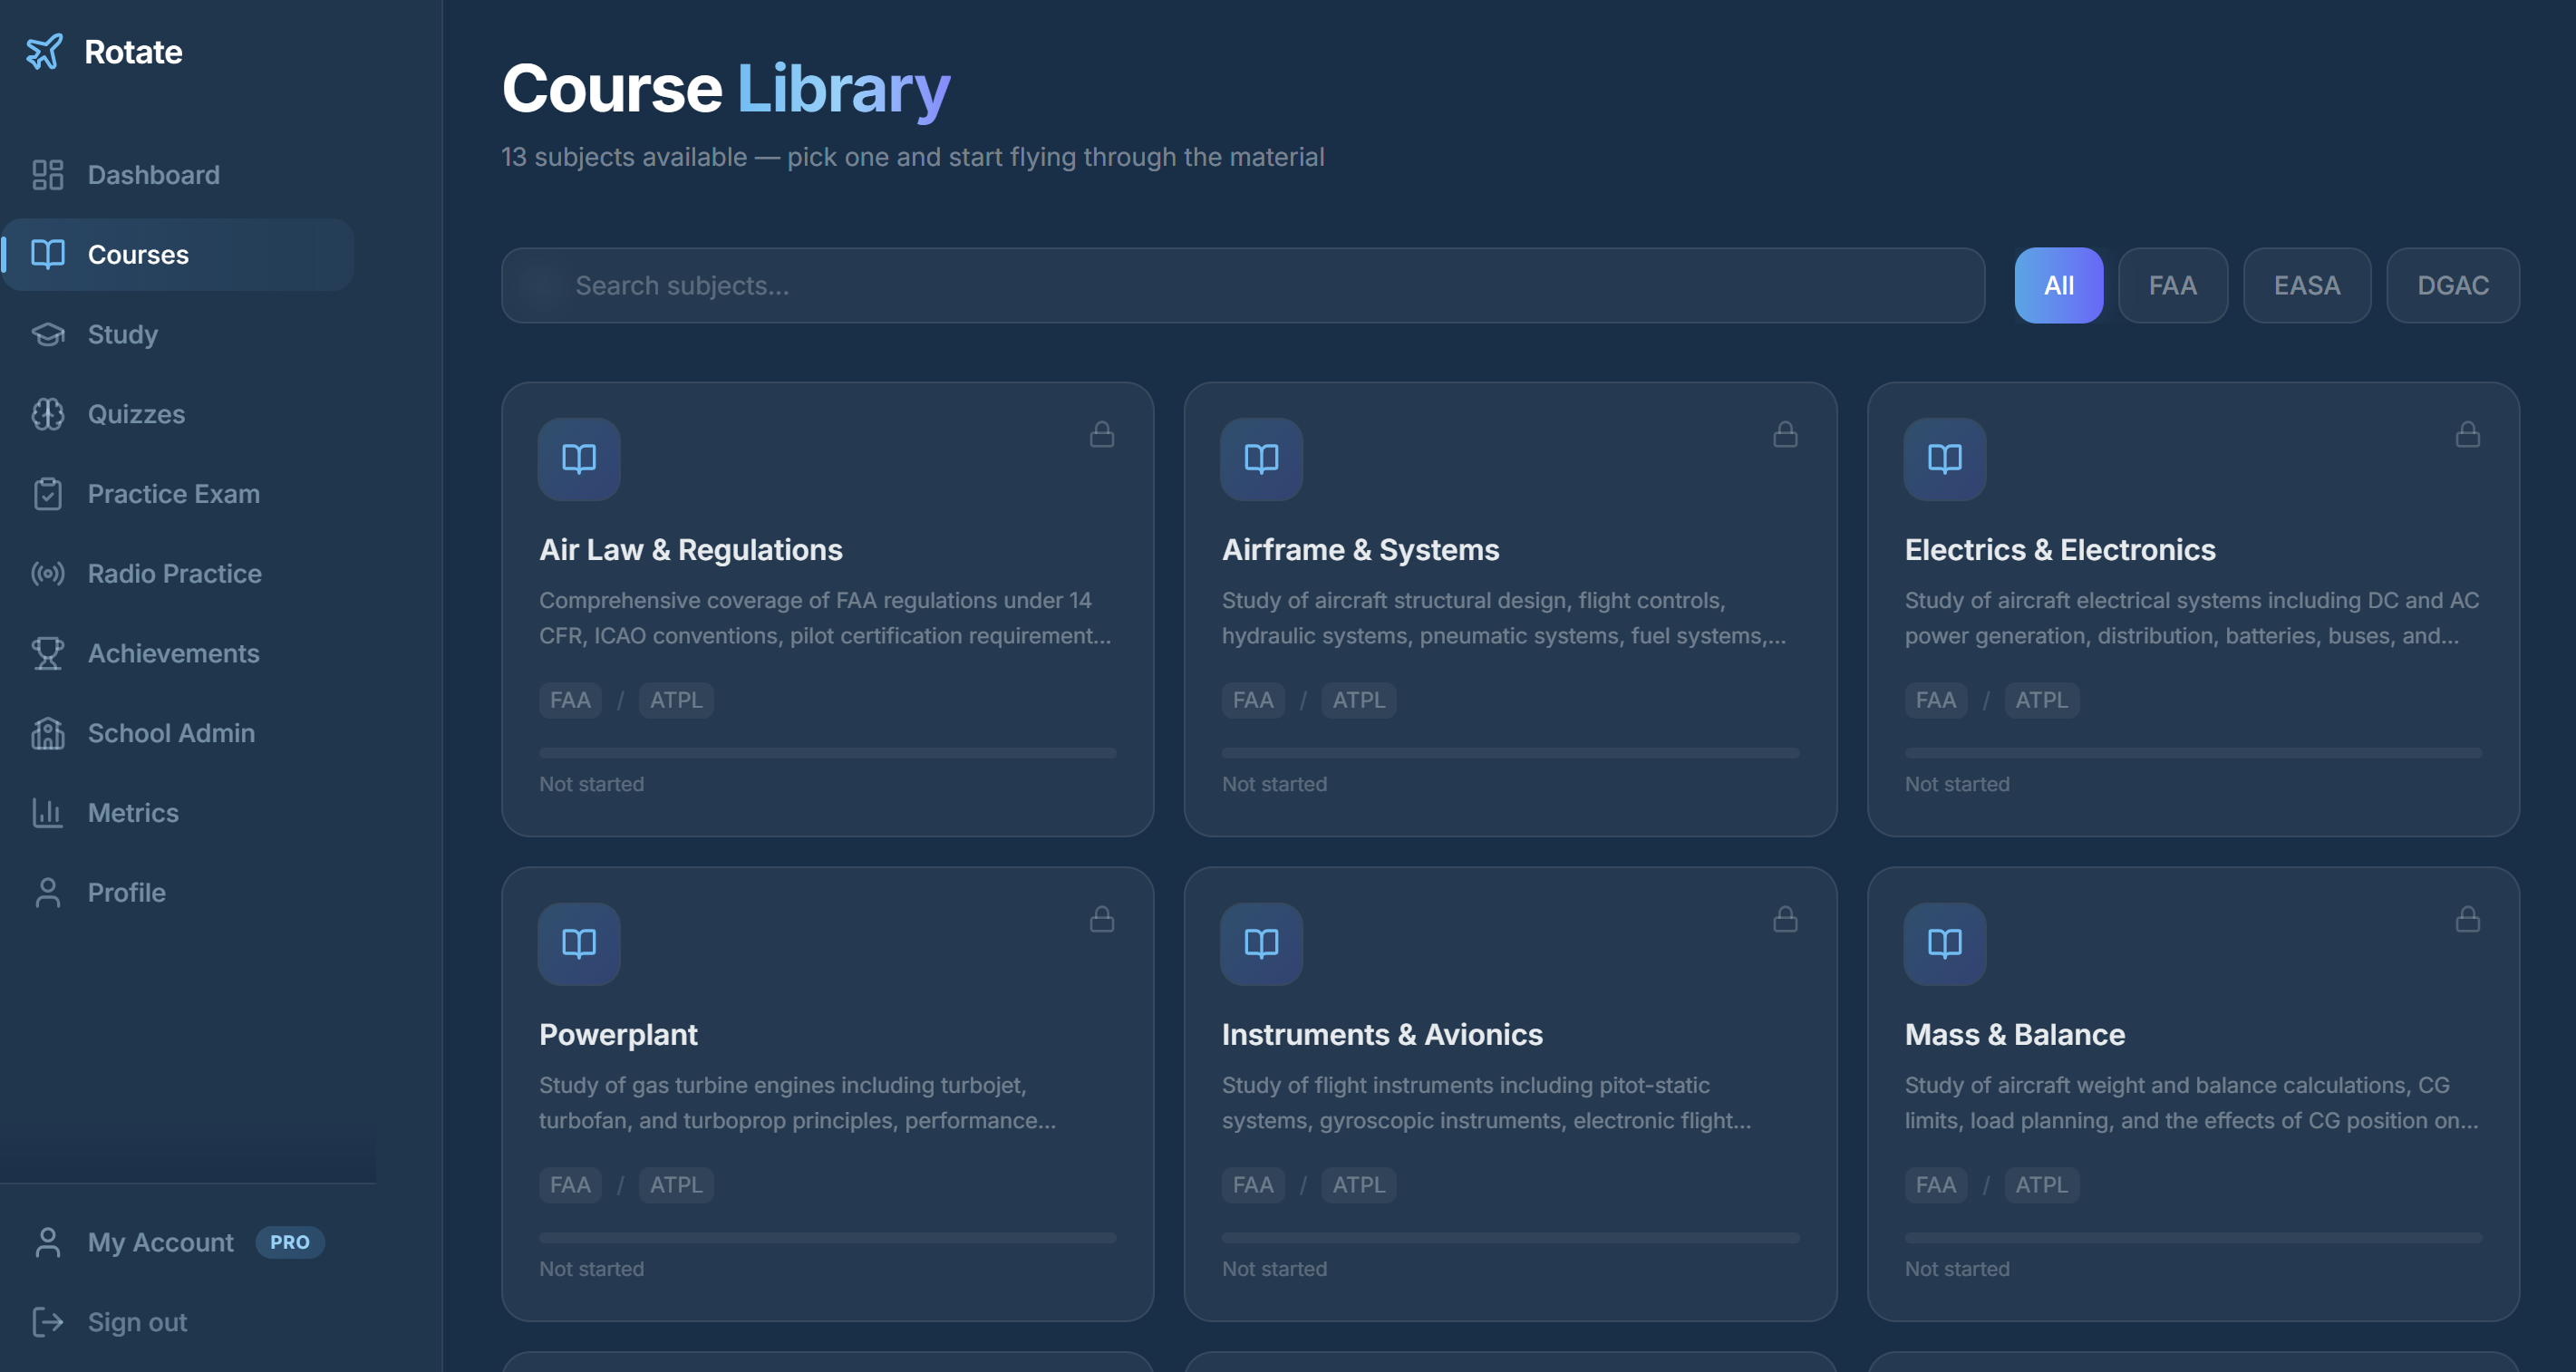This screenshot has height=1372, width=2576.
Task: Click the Radio Practice broadcast icon
Action: coord(47,574)
